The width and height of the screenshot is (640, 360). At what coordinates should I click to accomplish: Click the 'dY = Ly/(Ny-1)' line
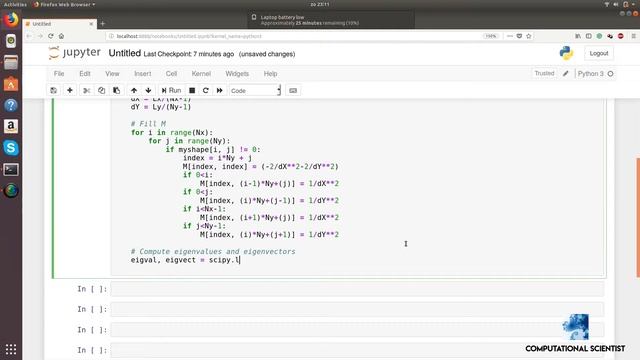point(161,107)
